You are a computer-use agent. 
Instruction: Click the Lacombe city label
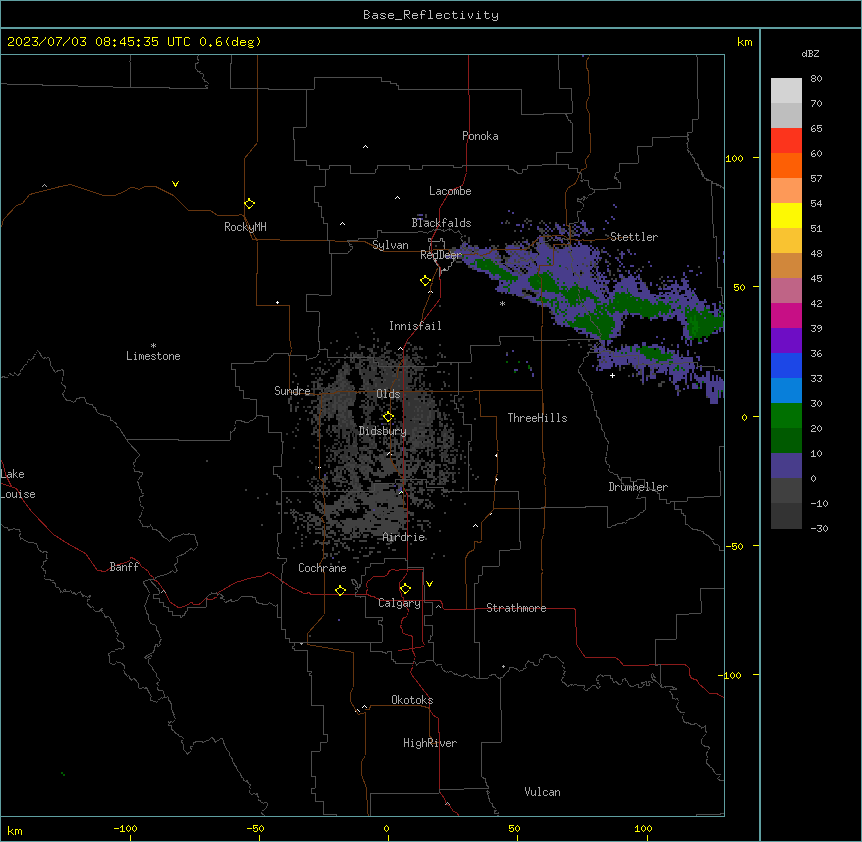click(x=450, y=191)
